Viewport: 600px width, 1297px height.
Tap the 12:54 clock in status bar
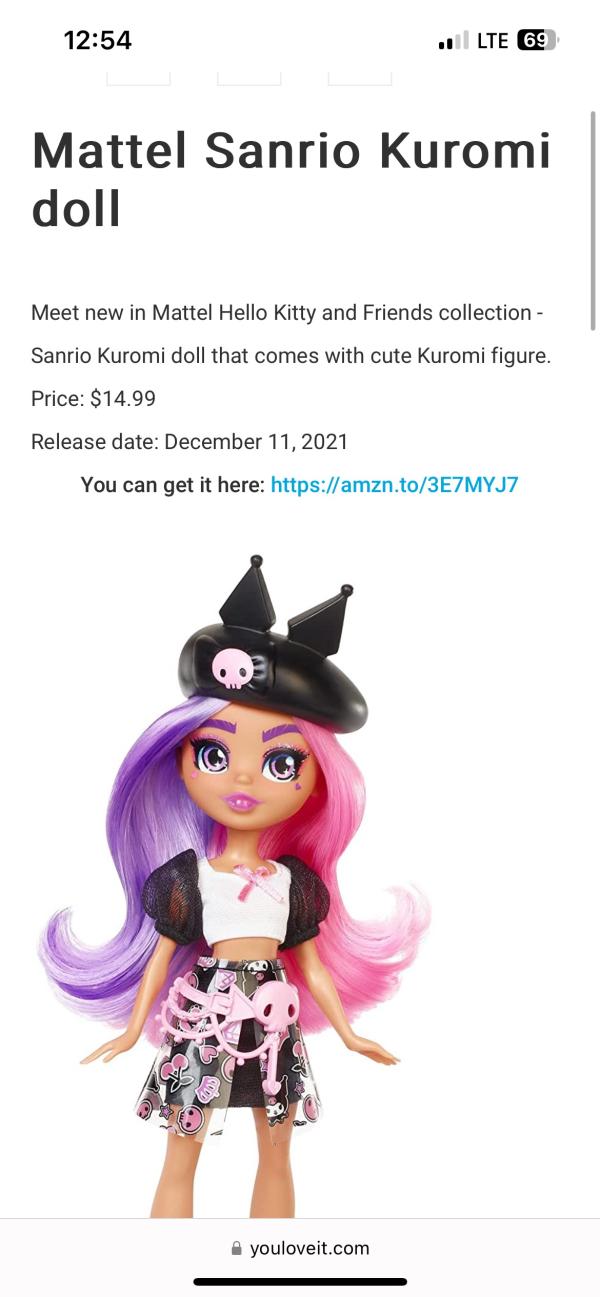tap(98, 40)
